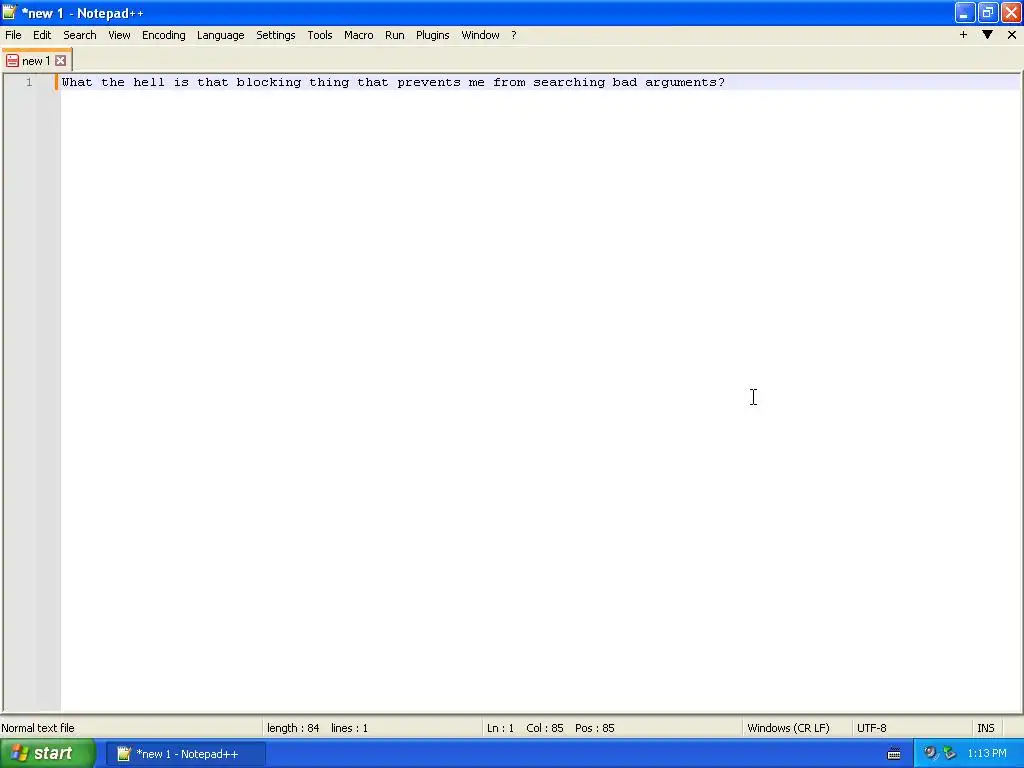Open the document list dropdown triangle
The height and width of the screenshot is (768, 1024).
pyautogui.click(x=987, y=35)
